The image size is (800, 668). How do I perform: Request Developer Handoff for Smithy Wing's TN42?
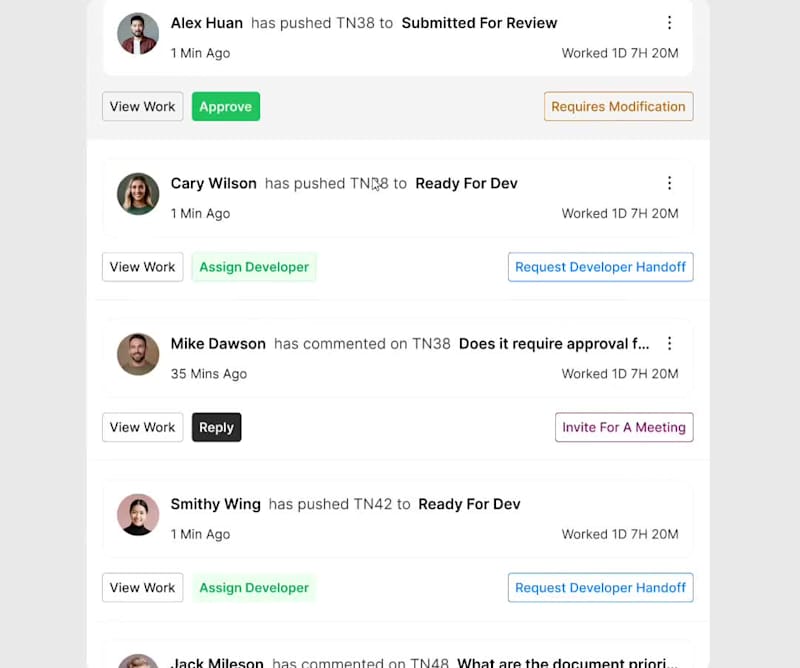pyautogui.click(x=601, y=587)
